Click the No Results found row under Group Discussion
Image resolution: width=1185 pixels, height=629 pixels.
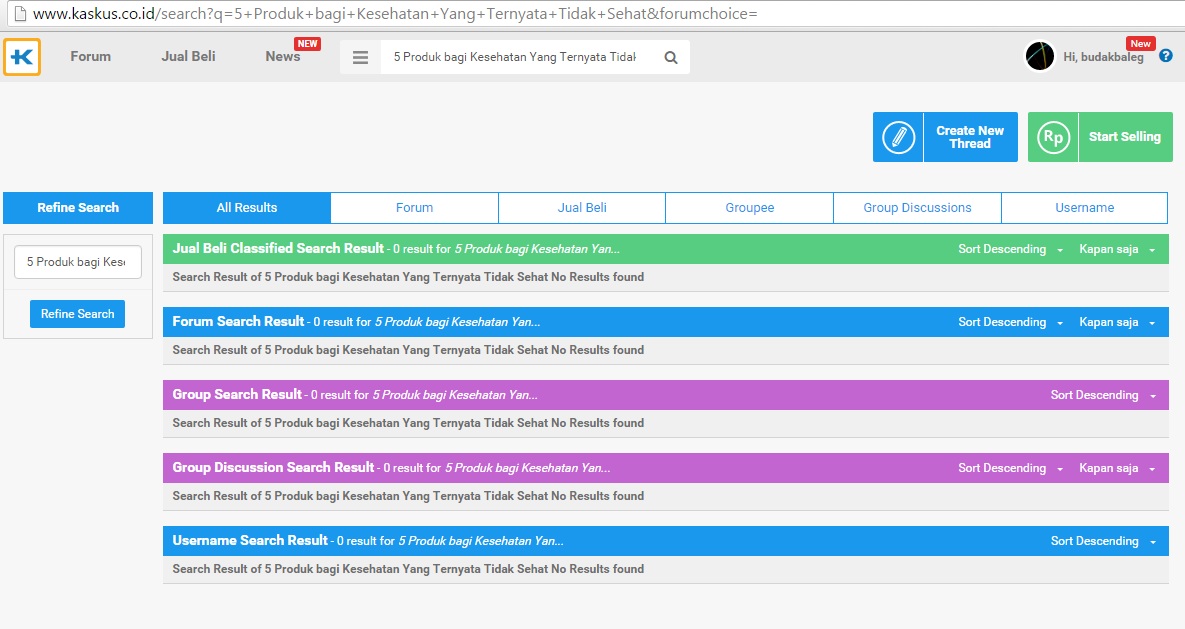pyautogui.click(x=666, y=496)
